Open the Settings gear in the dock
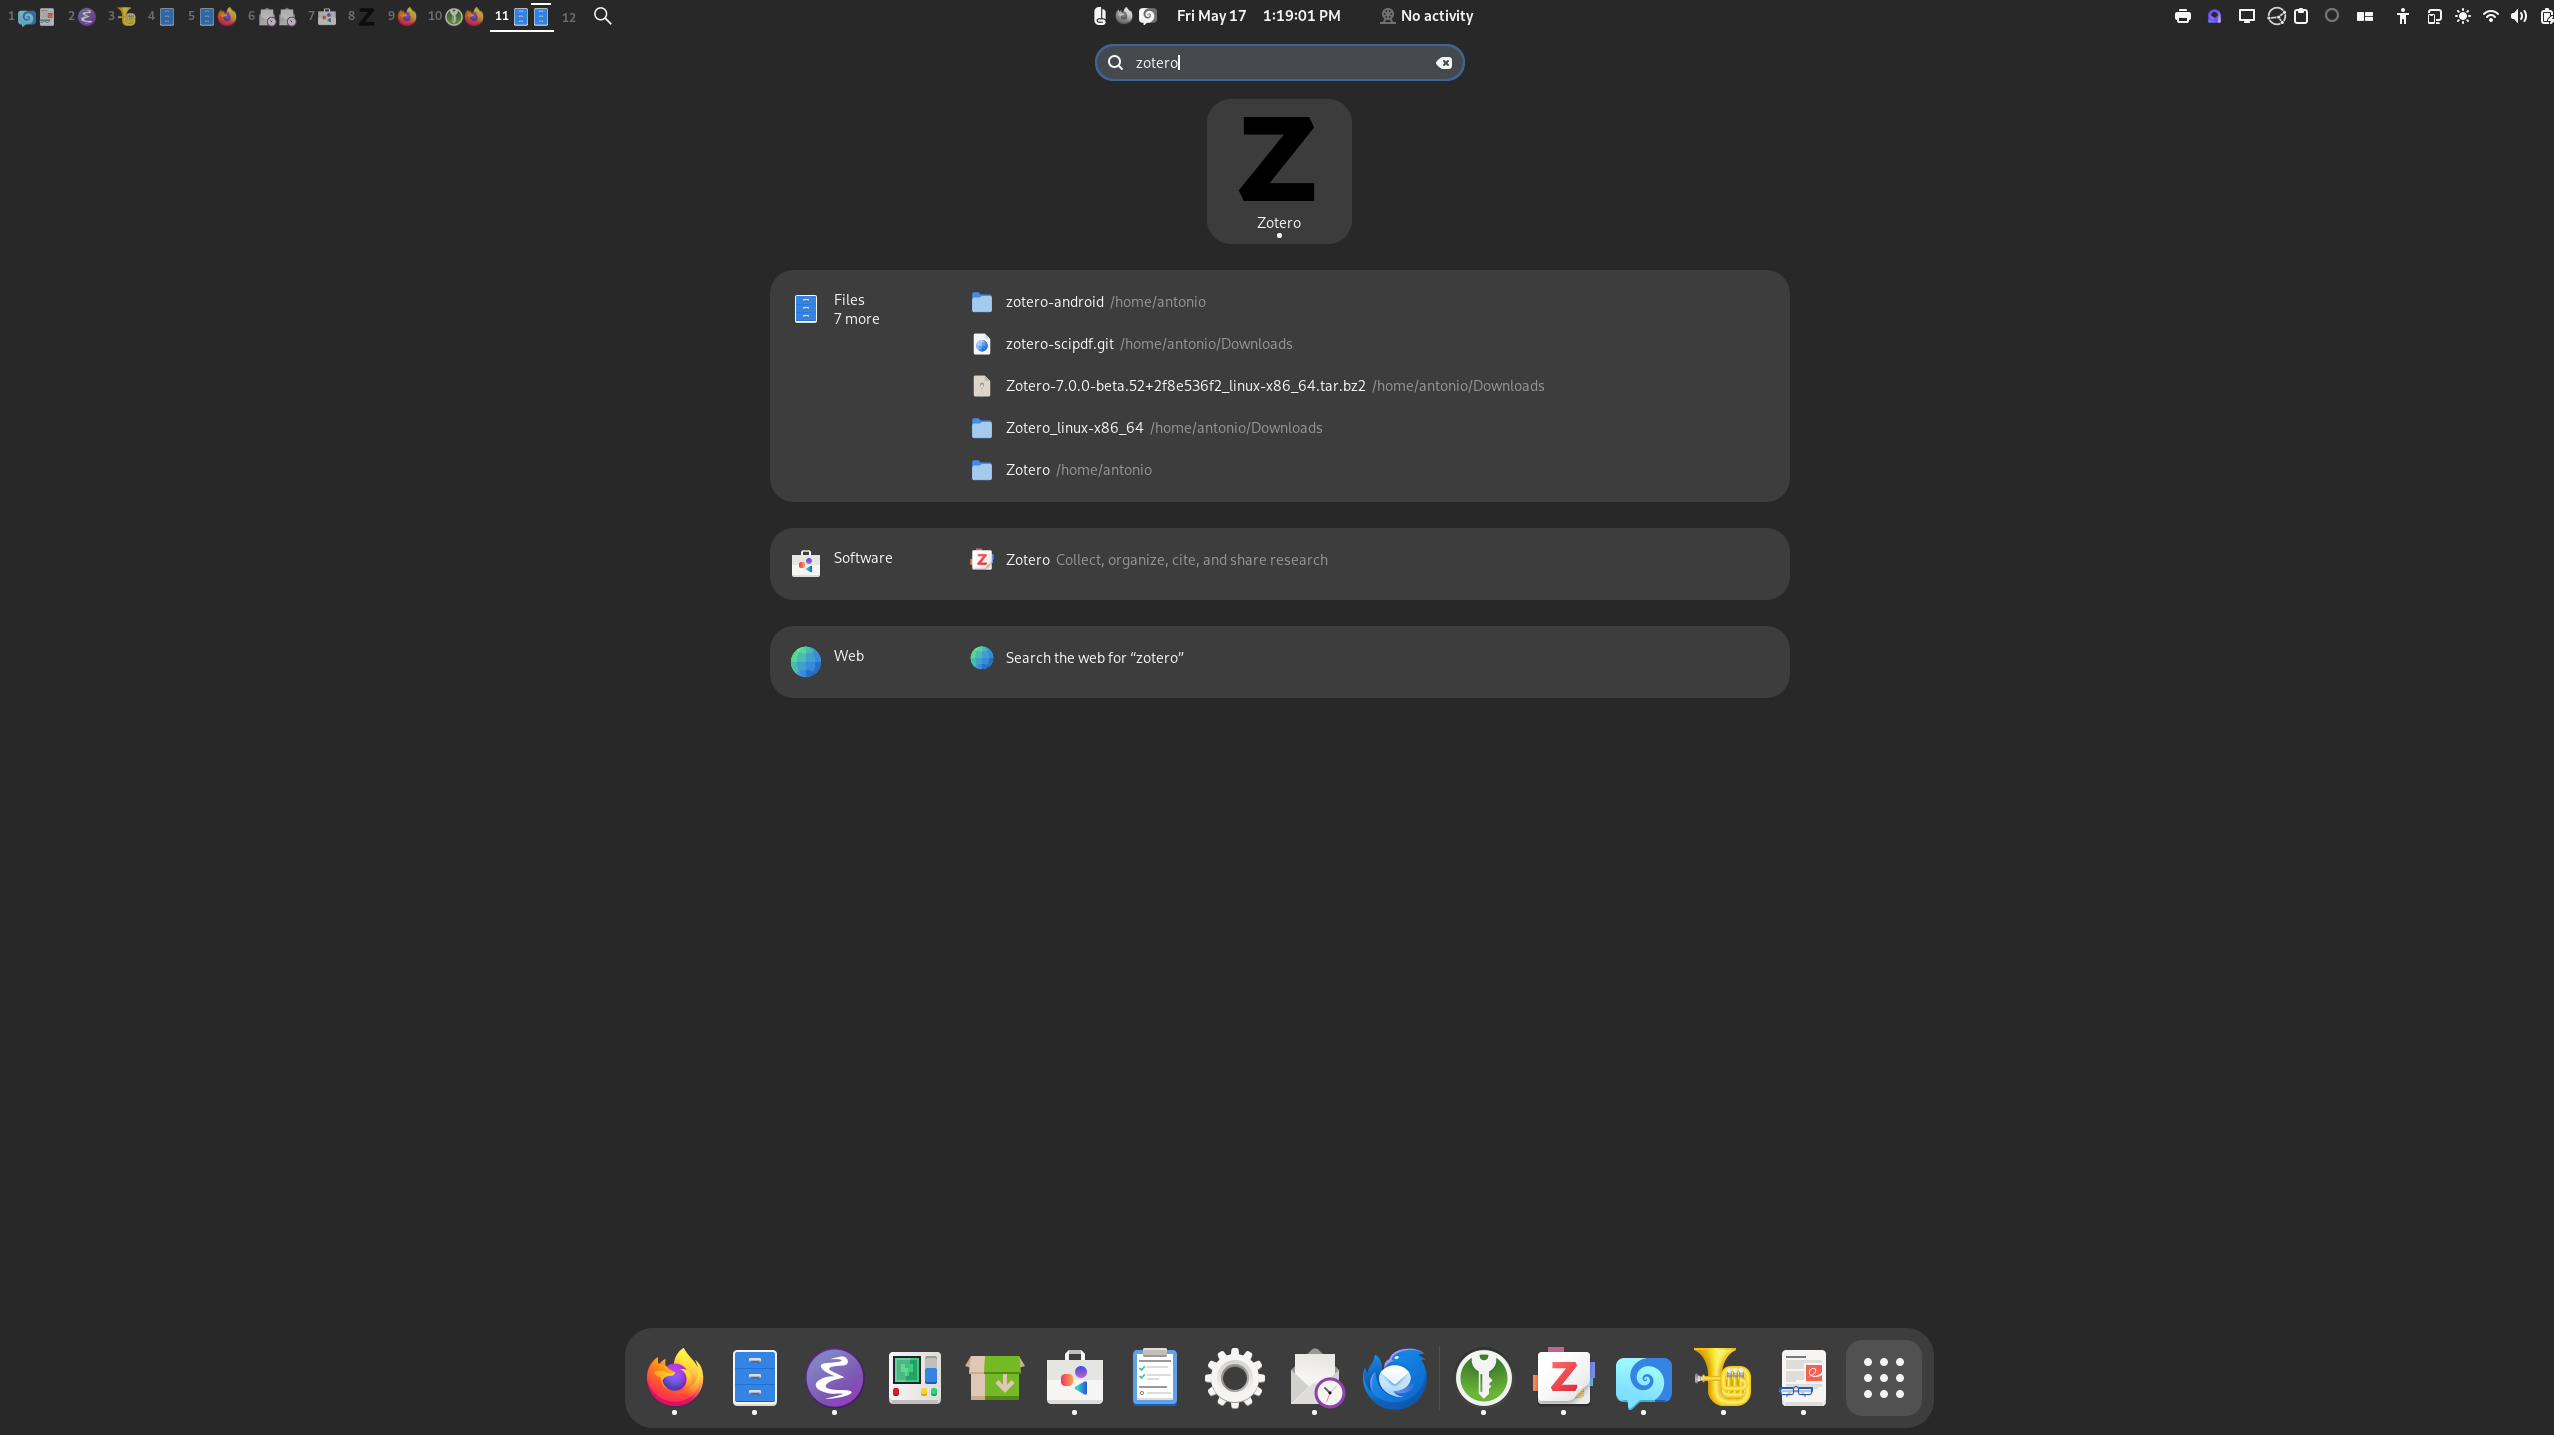 1234,1377
